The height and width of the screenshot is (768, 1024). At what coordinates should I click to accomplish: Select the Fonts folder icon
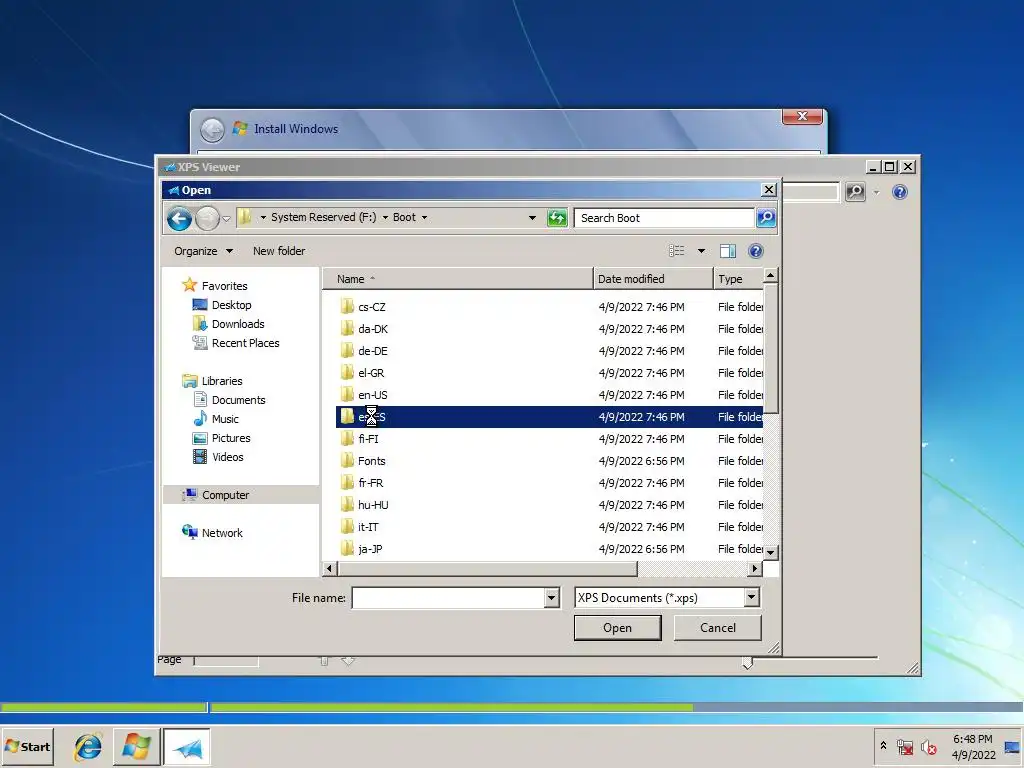[x=347, y=460]
